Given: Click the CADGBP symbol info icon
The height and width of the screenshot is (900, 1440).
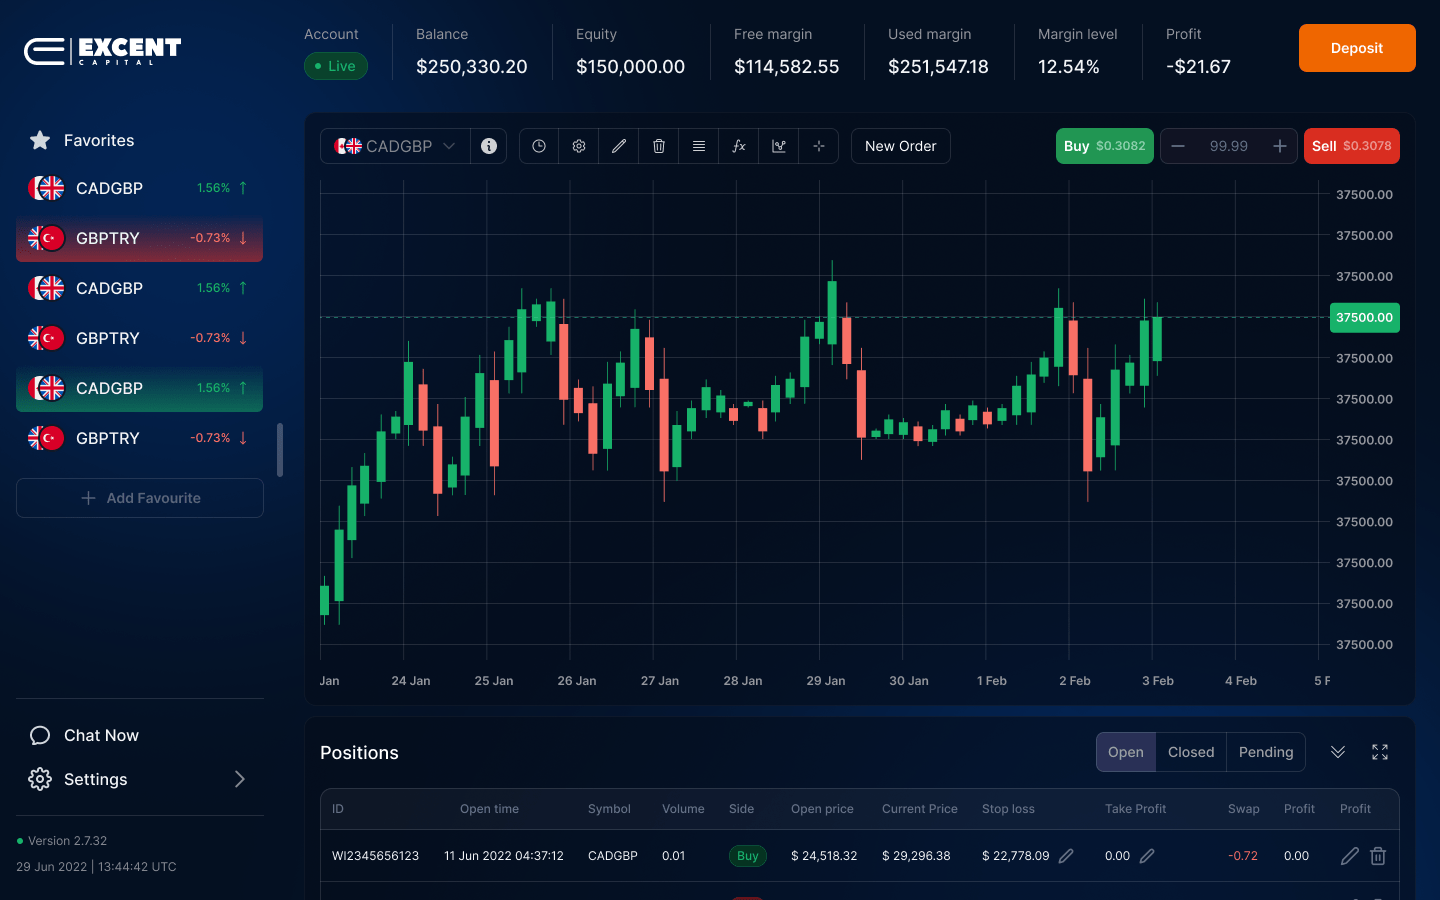Looking at the screenshot, I should [489, 146].
